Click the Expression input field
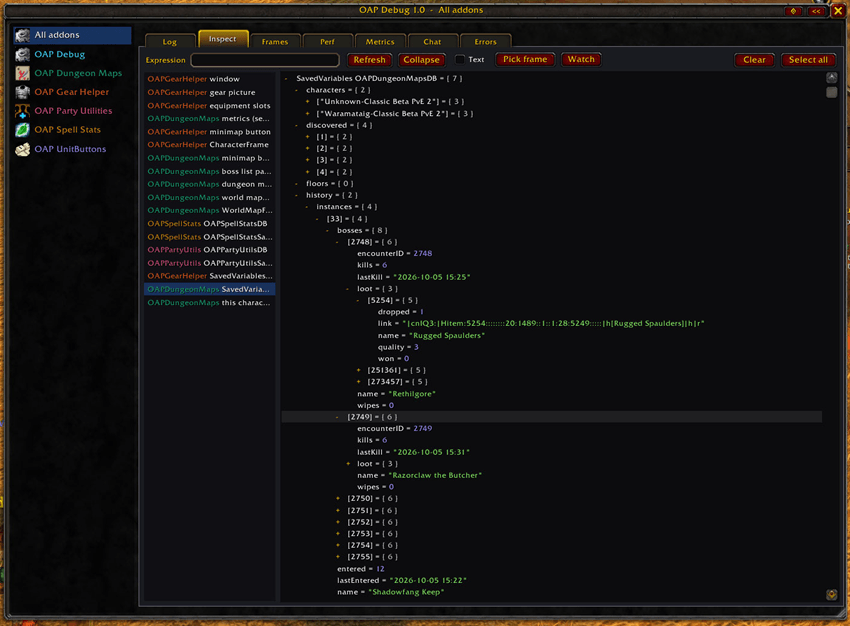The image size is (850, 626). (265, 60)
